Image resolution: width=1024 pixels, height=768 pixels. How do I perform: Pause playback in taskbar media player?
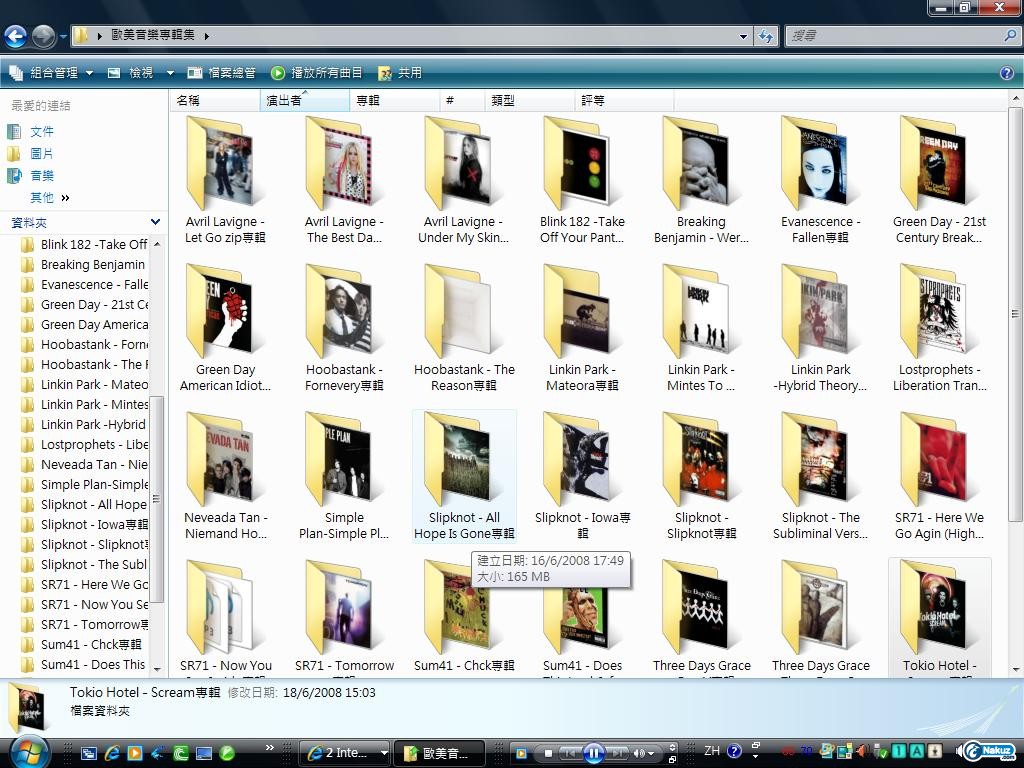(593, 753)
